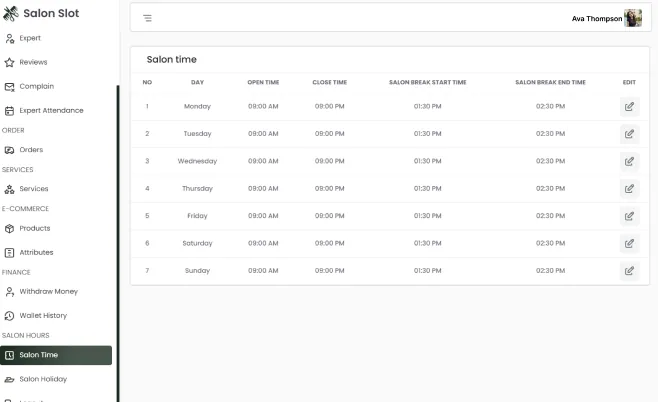This screenshot has width=658, height=402.
Task: Click the Salon time card heading
Action: pos(172,60)
